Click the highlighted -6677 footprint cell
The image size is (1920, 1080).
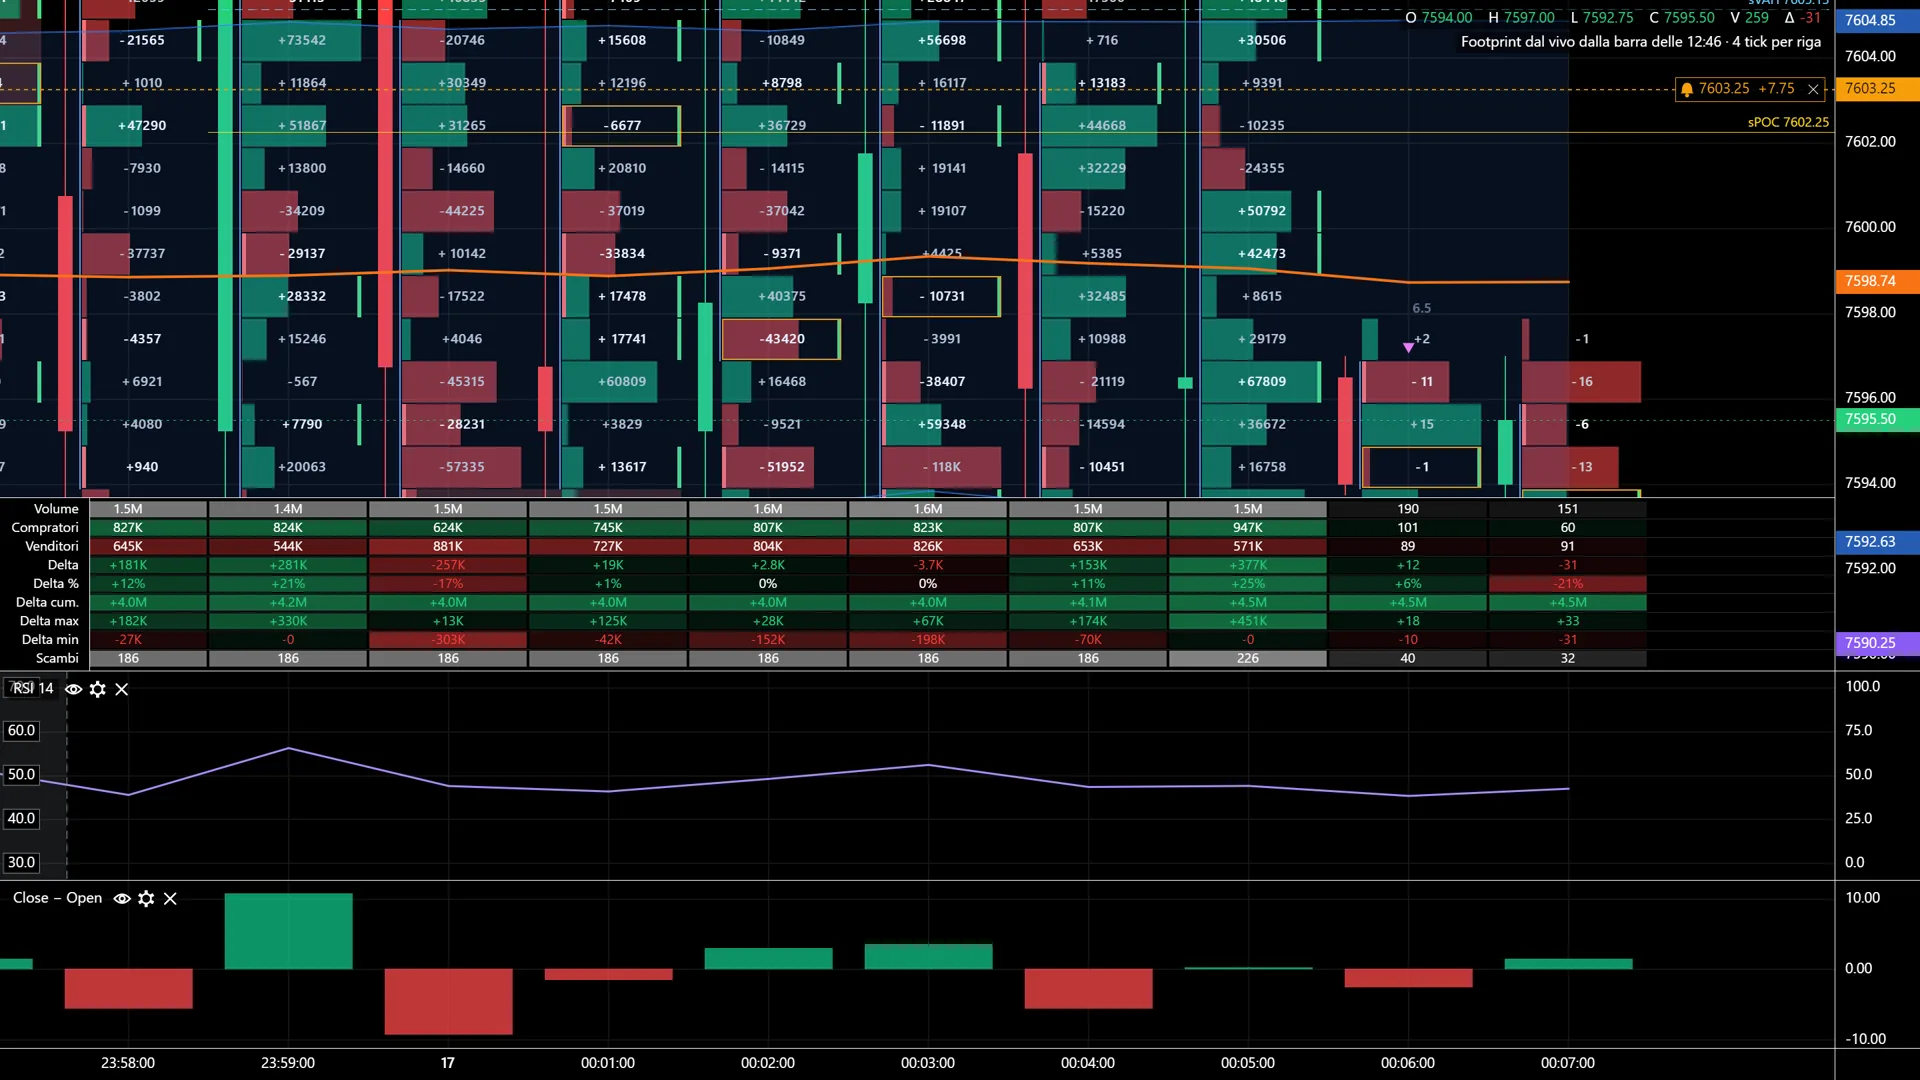click(x=621, y=126)
